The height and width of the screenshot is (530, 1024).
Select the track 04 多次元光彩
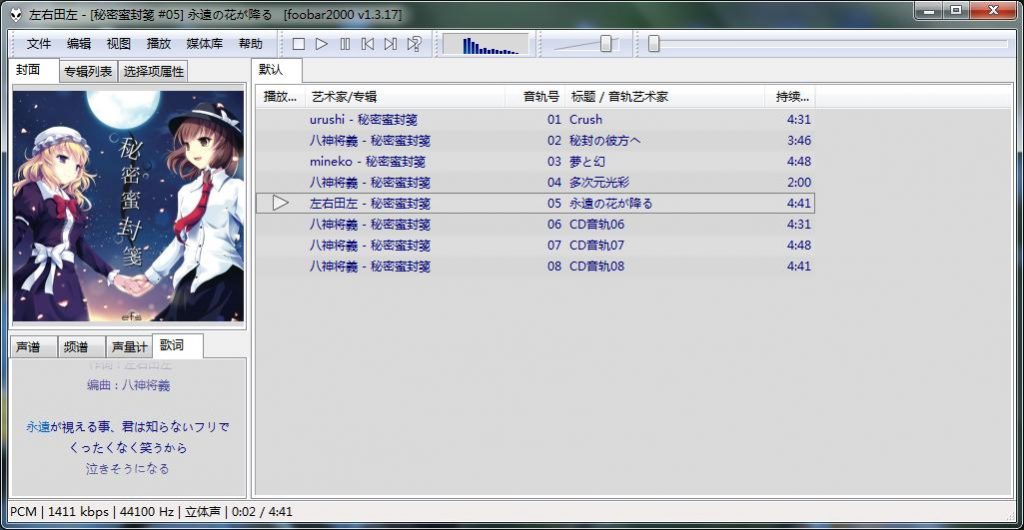(535, 182)
